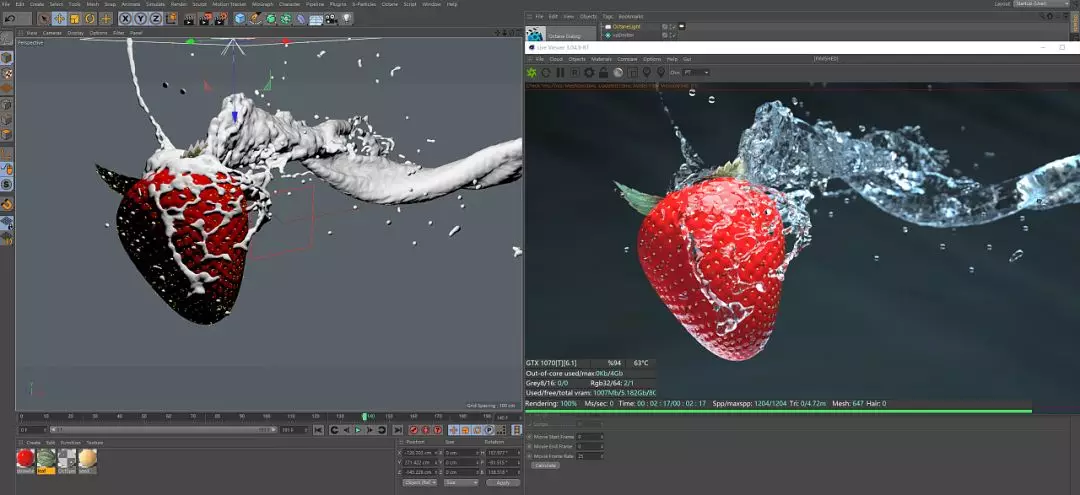The image size is (1080, 495).
Task: Open the spline pen tool
Action: point(255,19)
